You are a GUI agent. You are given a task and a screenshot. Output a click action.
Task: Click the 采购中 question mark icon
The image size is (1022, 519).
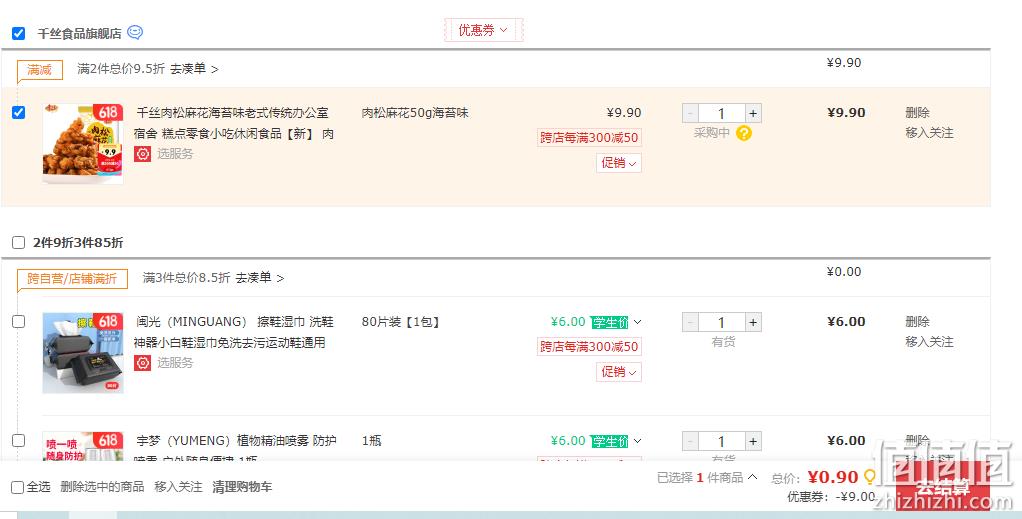point(744,133)
